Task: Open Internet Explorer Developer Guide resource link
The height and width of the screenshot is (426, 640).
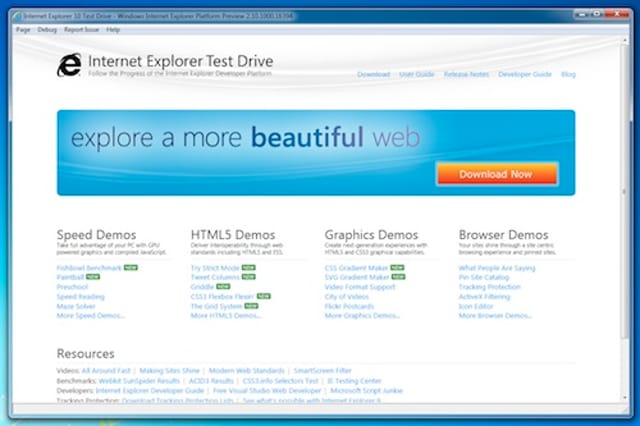Action: pyautogui.click(x=150, y=391)
